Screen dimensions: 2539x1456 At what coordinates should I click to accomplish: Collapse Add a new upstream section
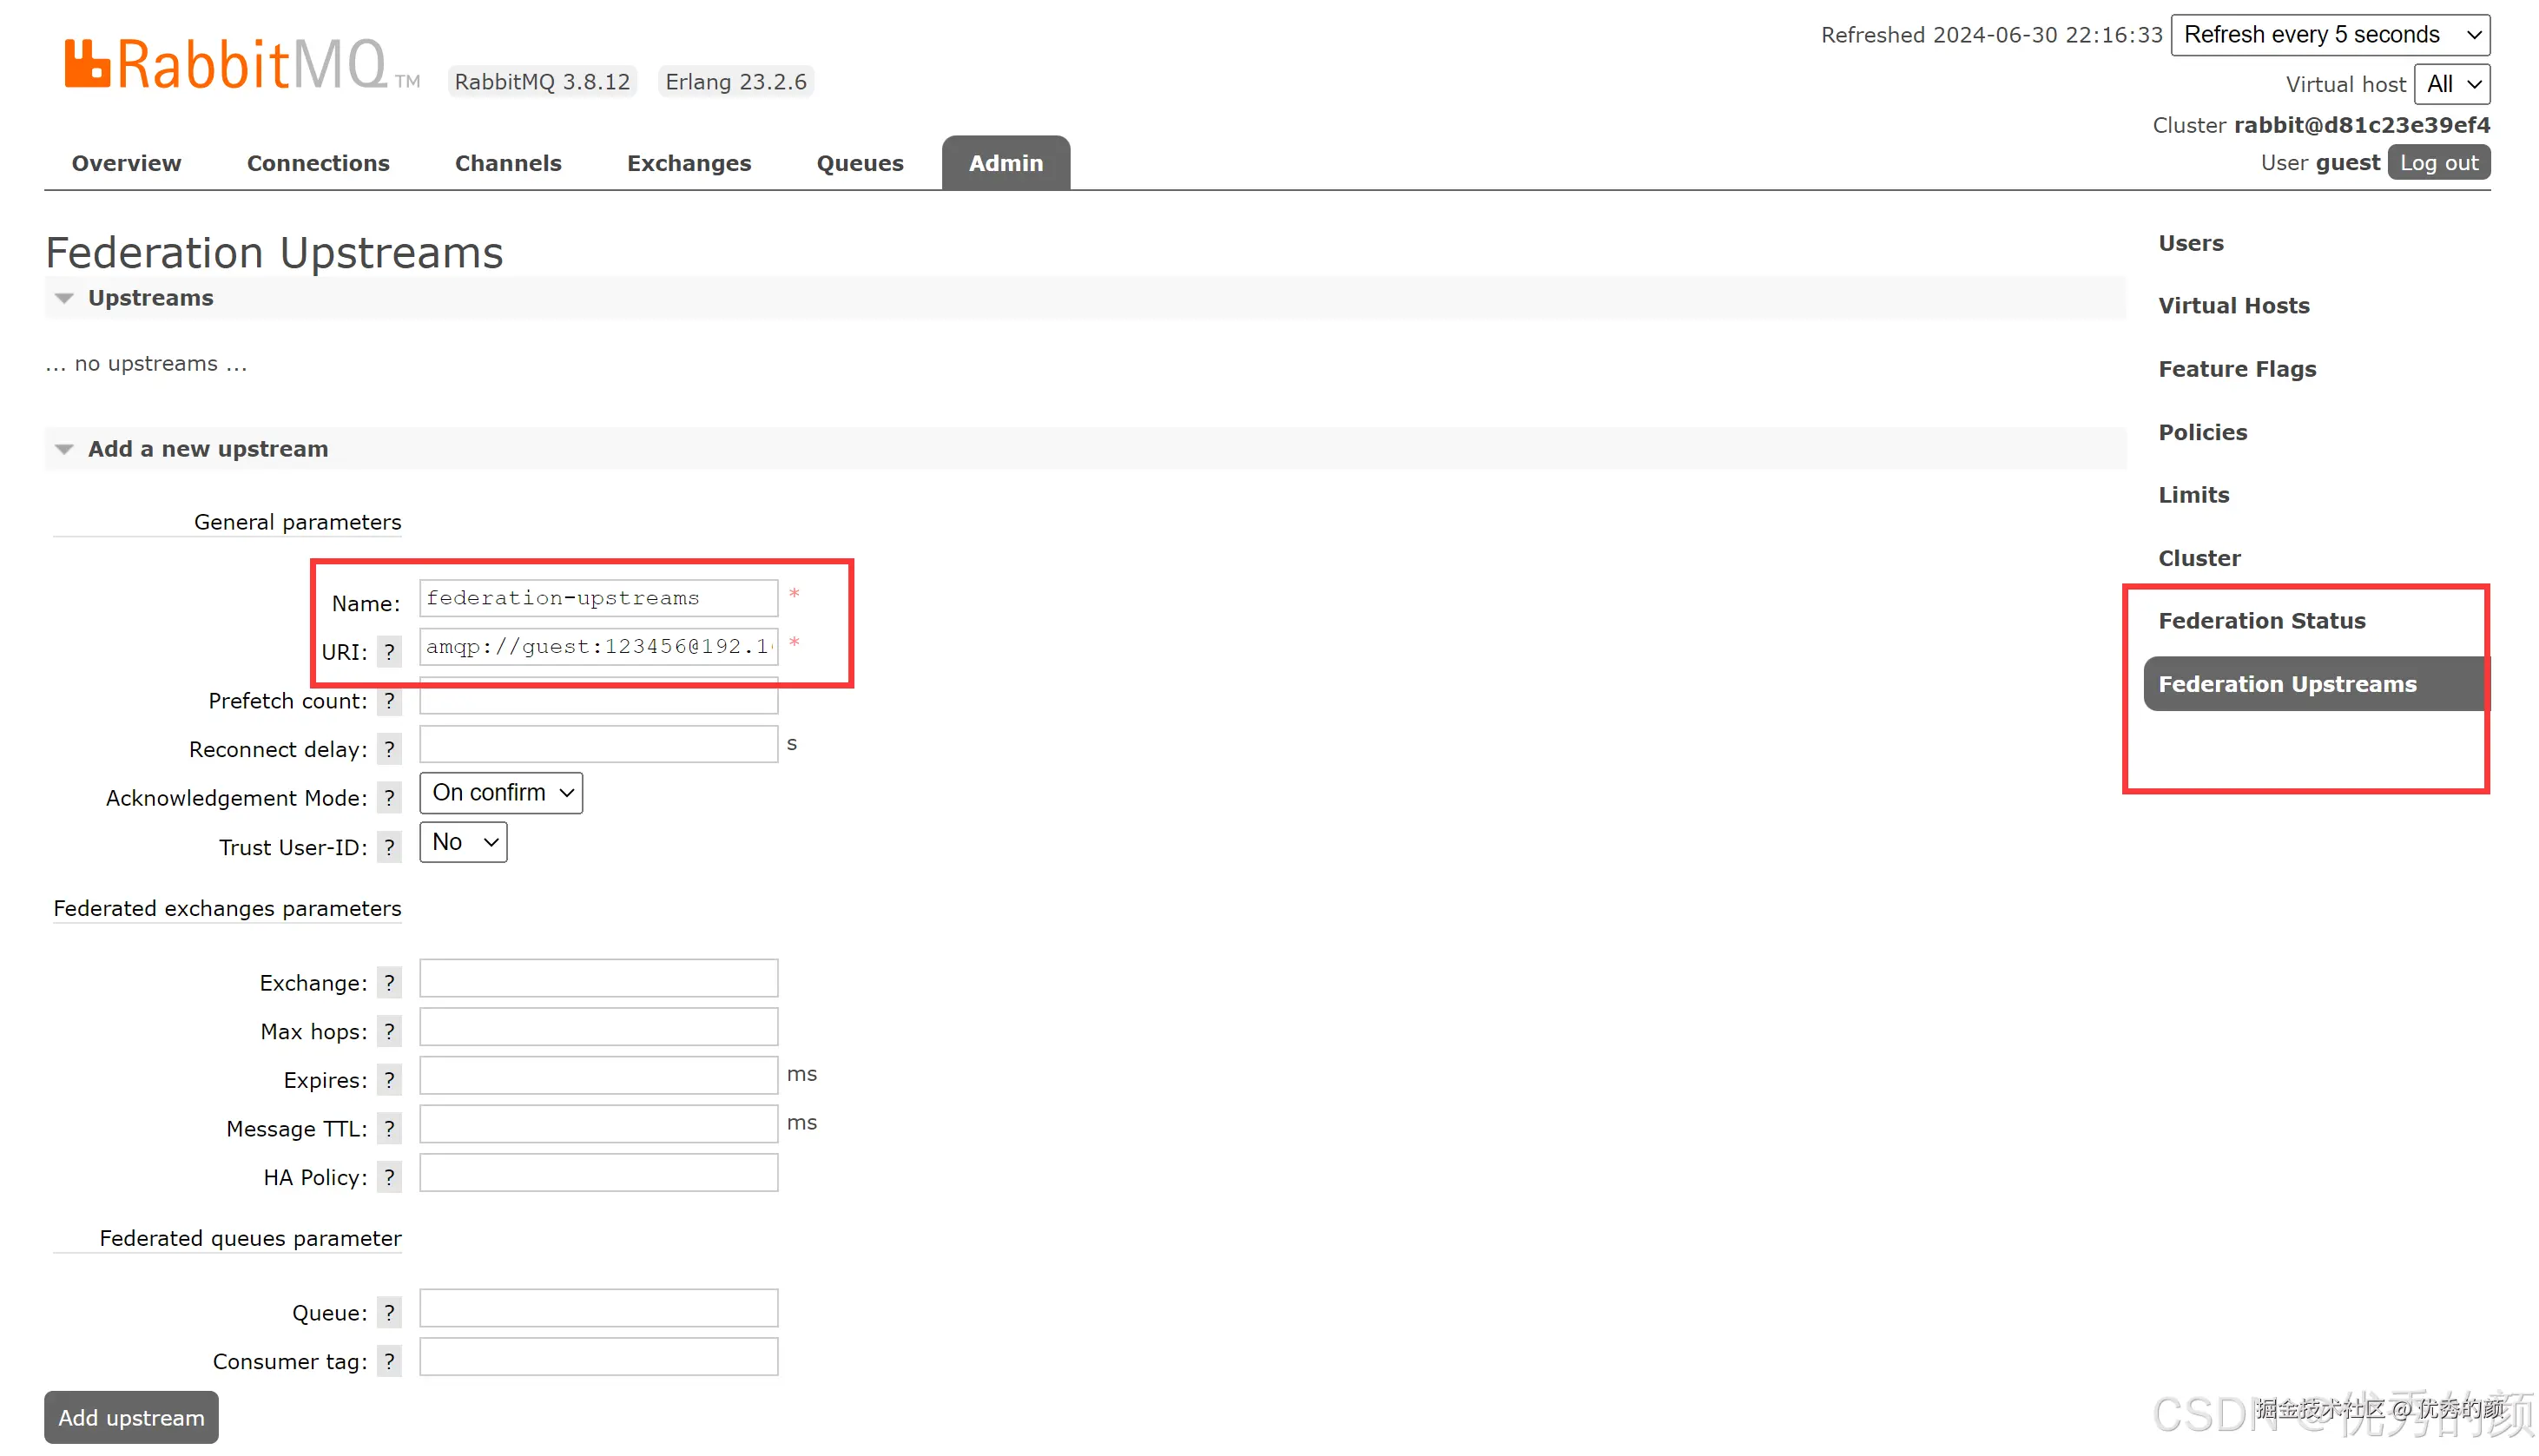[207, 449]
